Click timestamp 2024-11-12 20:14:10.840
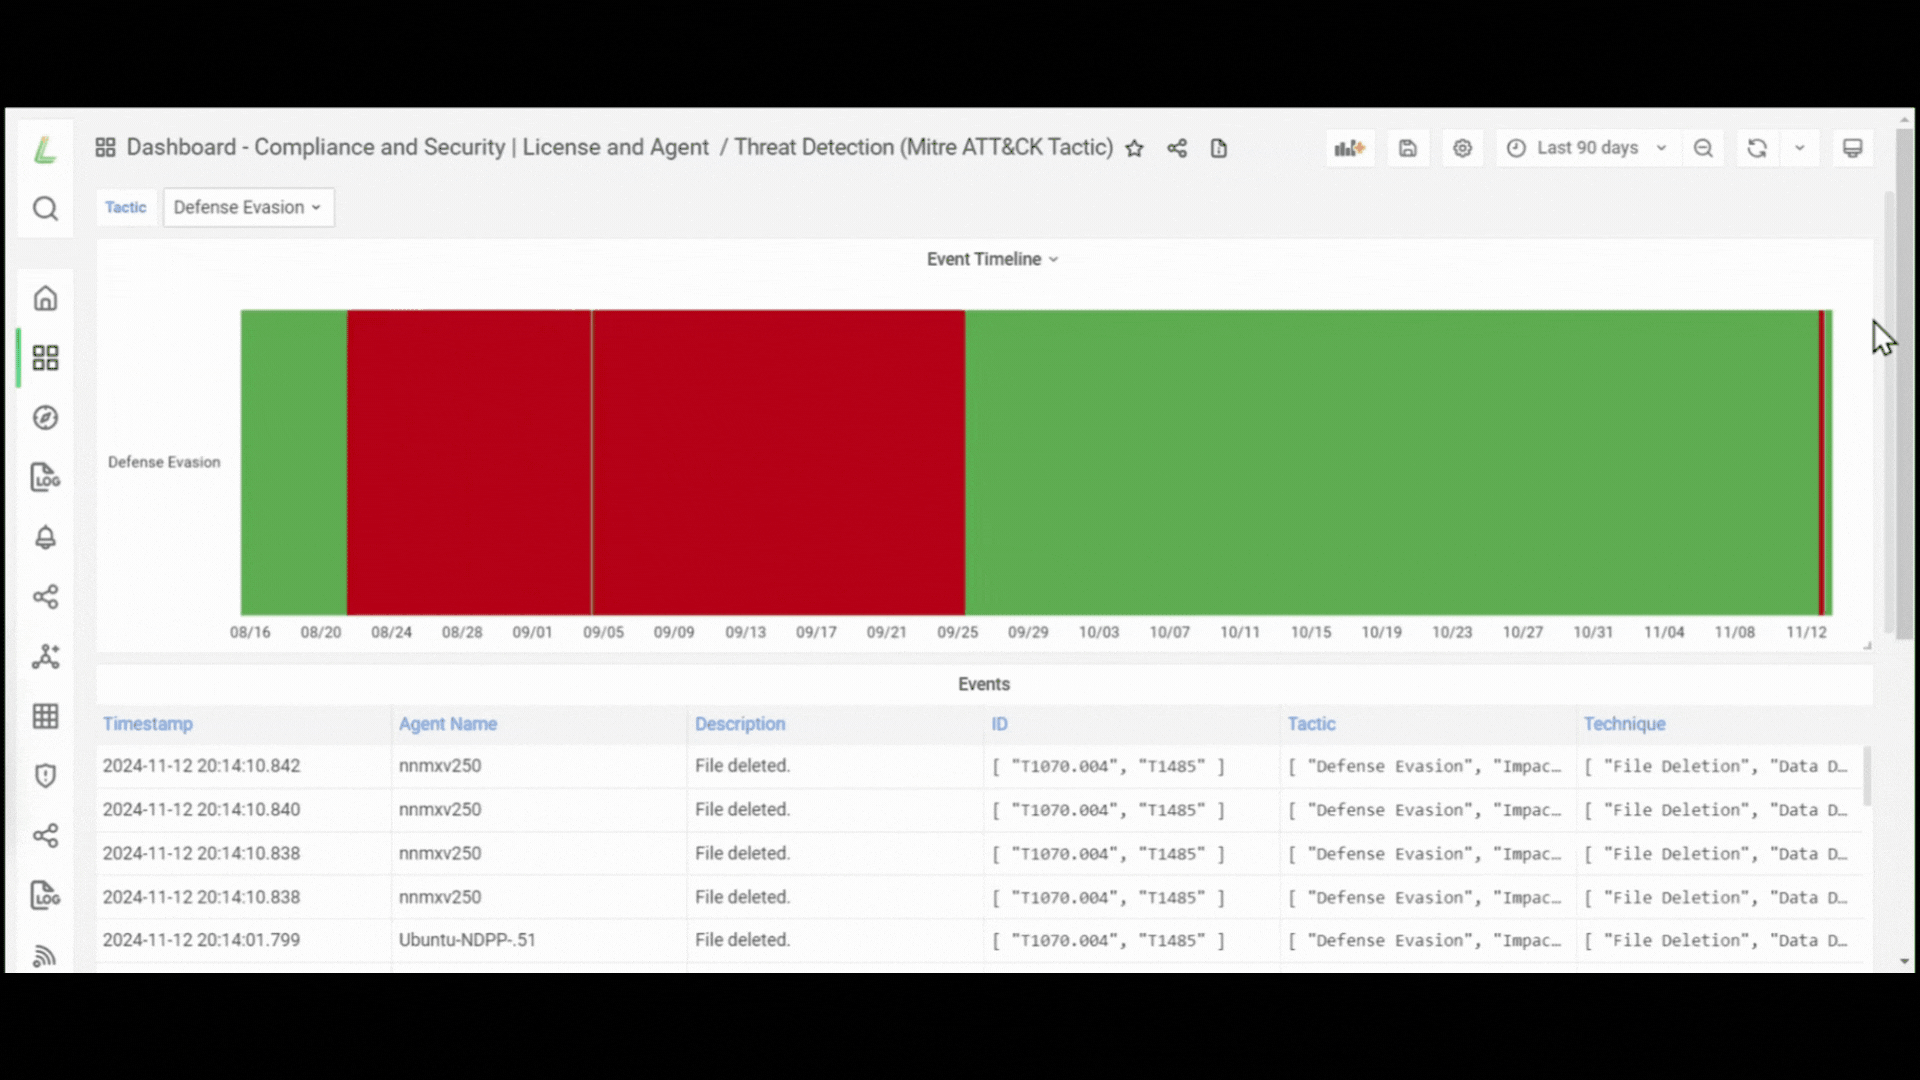Screen dimensions: 1920x1080 click(x=201, y=810)
